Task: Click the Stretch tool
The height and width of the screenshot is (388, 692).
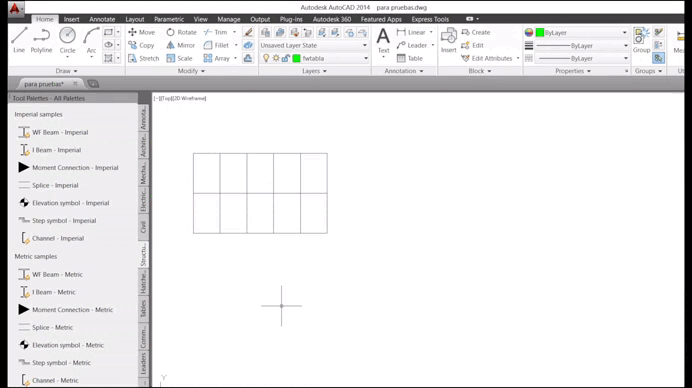Action: click(143, 58)
